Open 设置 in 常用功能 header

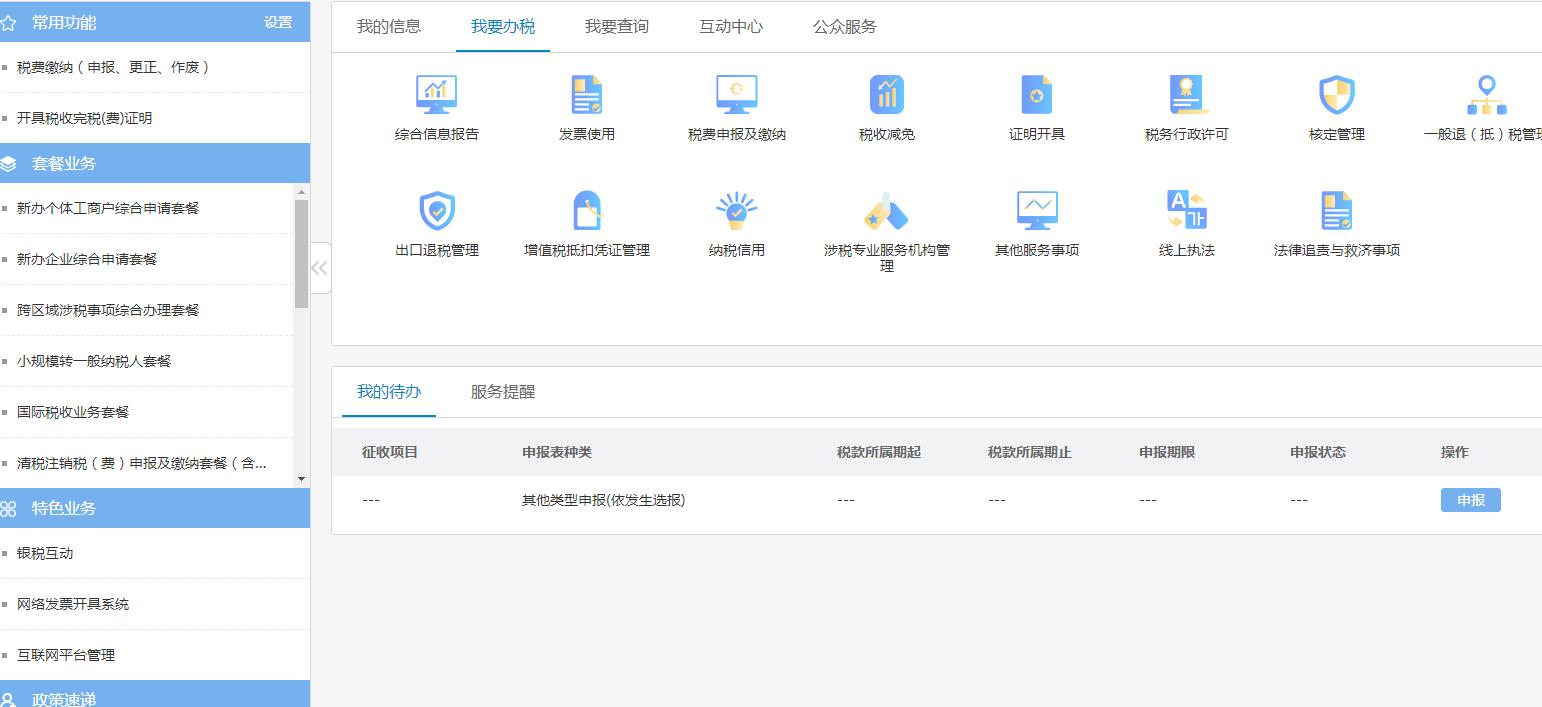coord(279,21)
